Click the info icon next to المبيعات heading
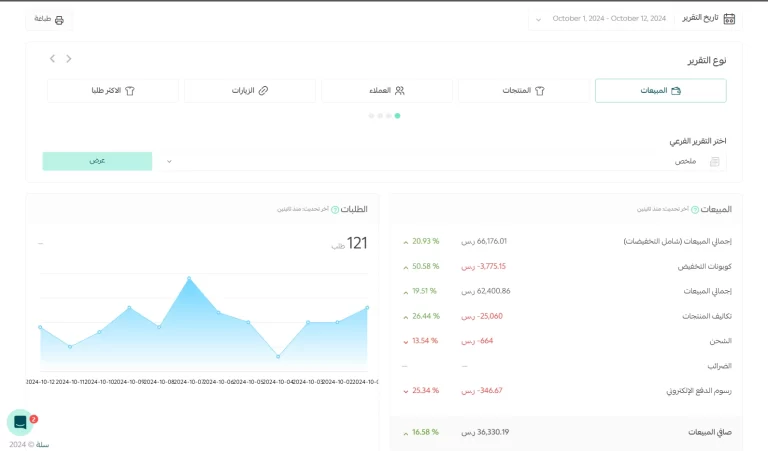This screenshot has width=768, height=451. click(x=695, y=210)
